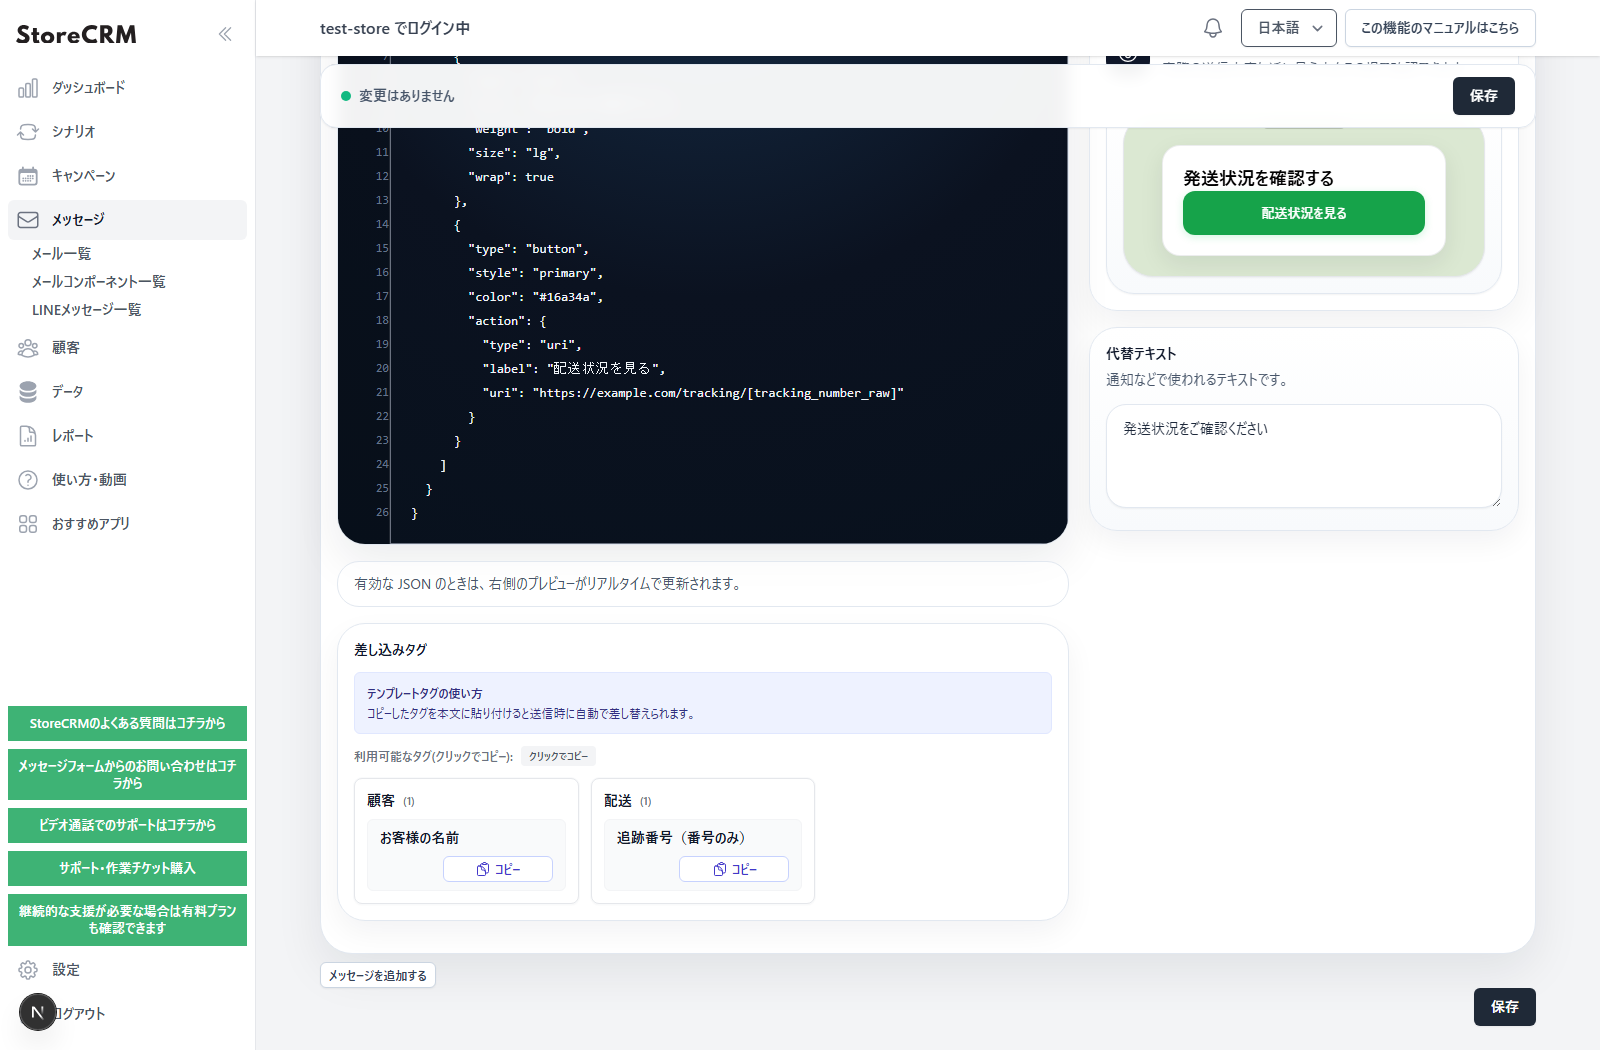The width and height of the screenshot is (1600, 1050).
Task: Click the 発送状況を確認する preview heading
Action: click(1258, 178)
